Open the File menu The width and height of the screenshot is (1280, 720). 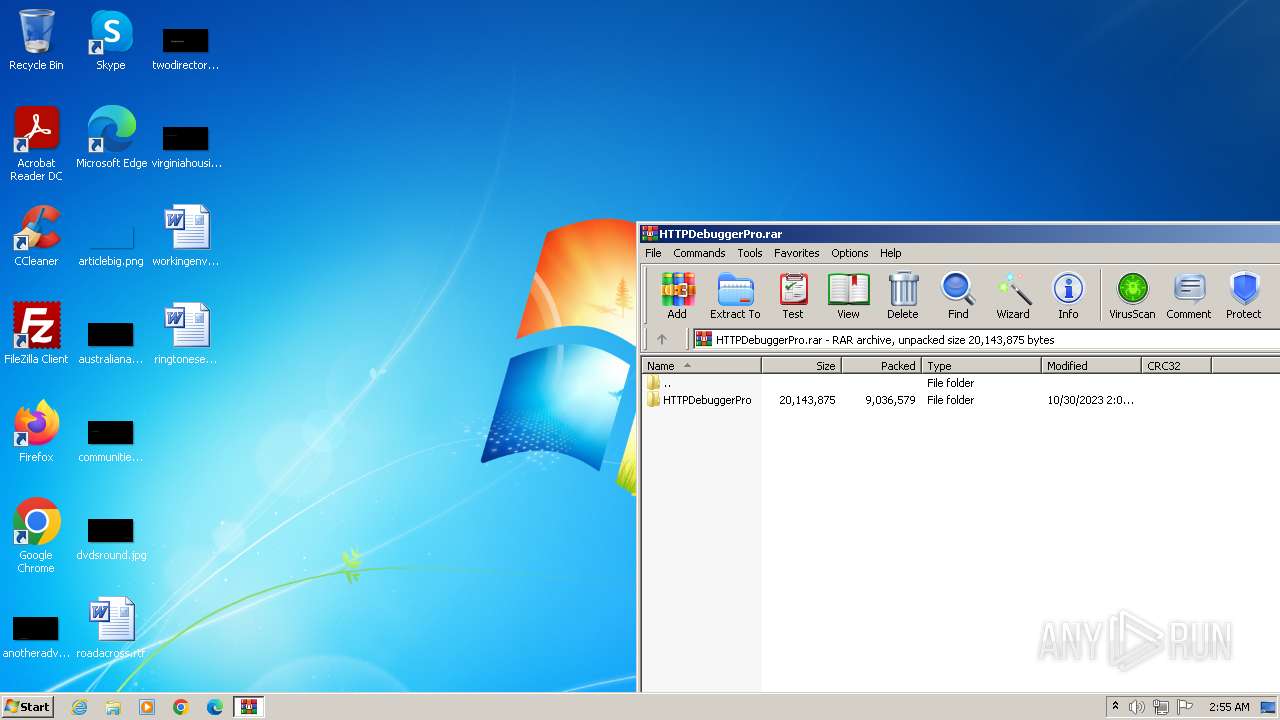[653, 253]
